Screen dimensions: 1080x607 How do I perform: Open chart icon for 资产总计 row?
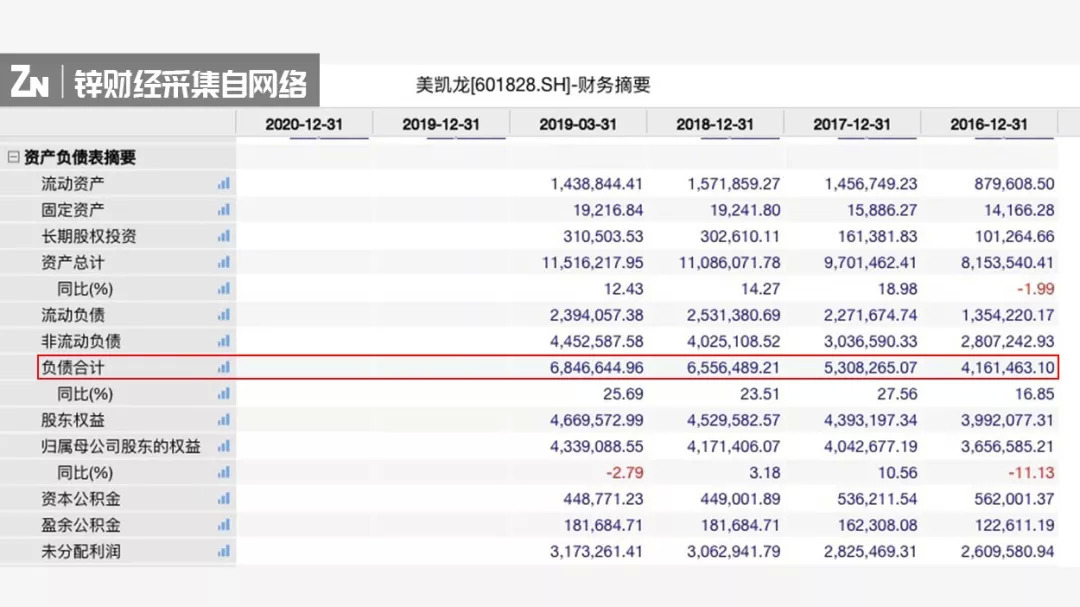click(x=224, y=262)
